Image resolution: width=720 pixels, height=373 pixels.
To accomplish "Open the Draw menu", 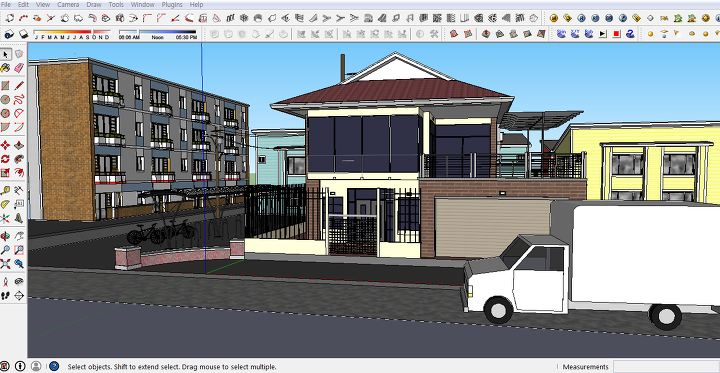I will pos(94,5).
